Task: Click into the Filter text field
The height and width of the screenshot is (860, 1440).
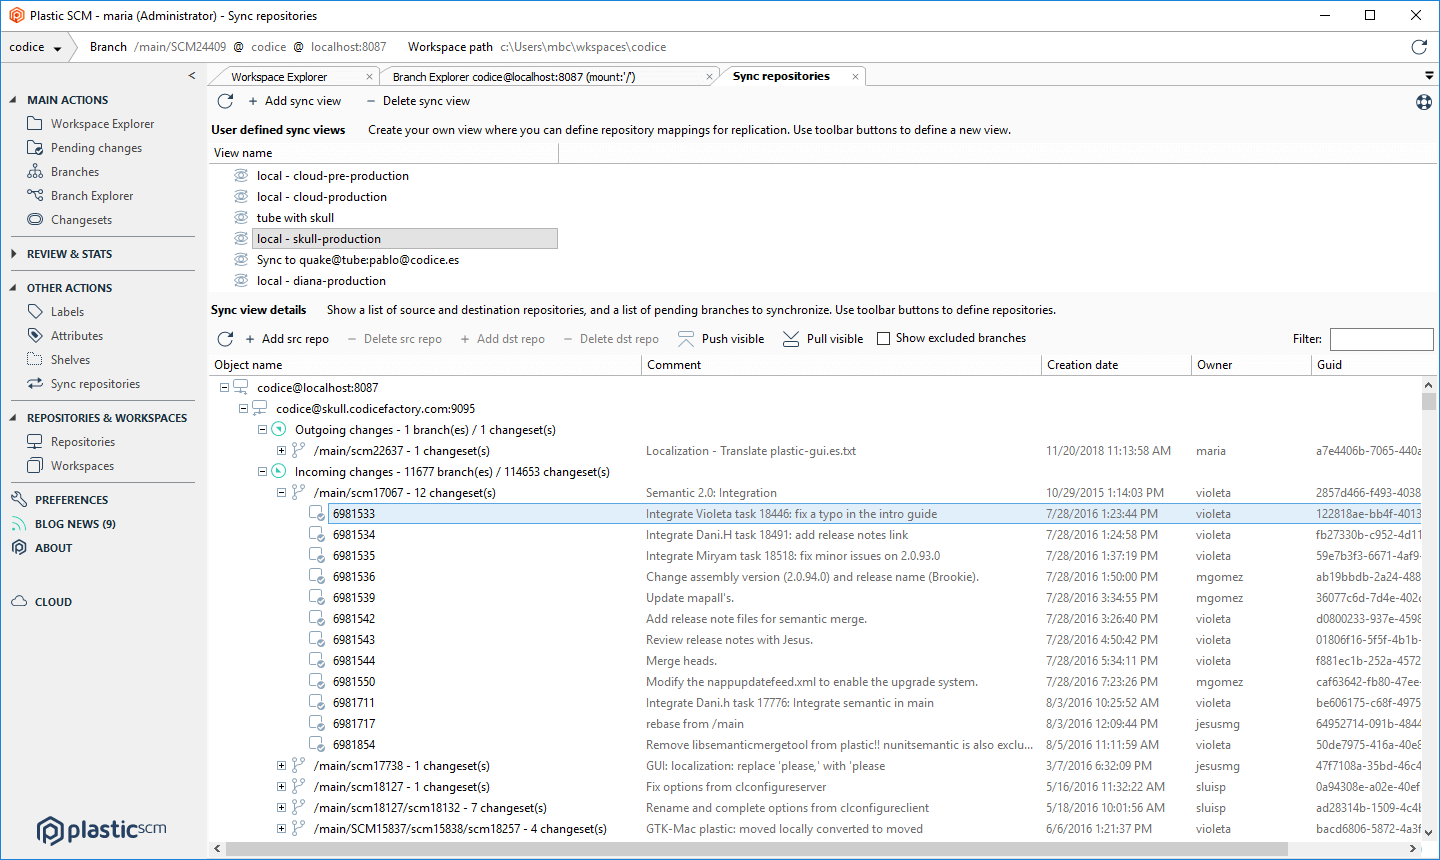Action: 1381,339
